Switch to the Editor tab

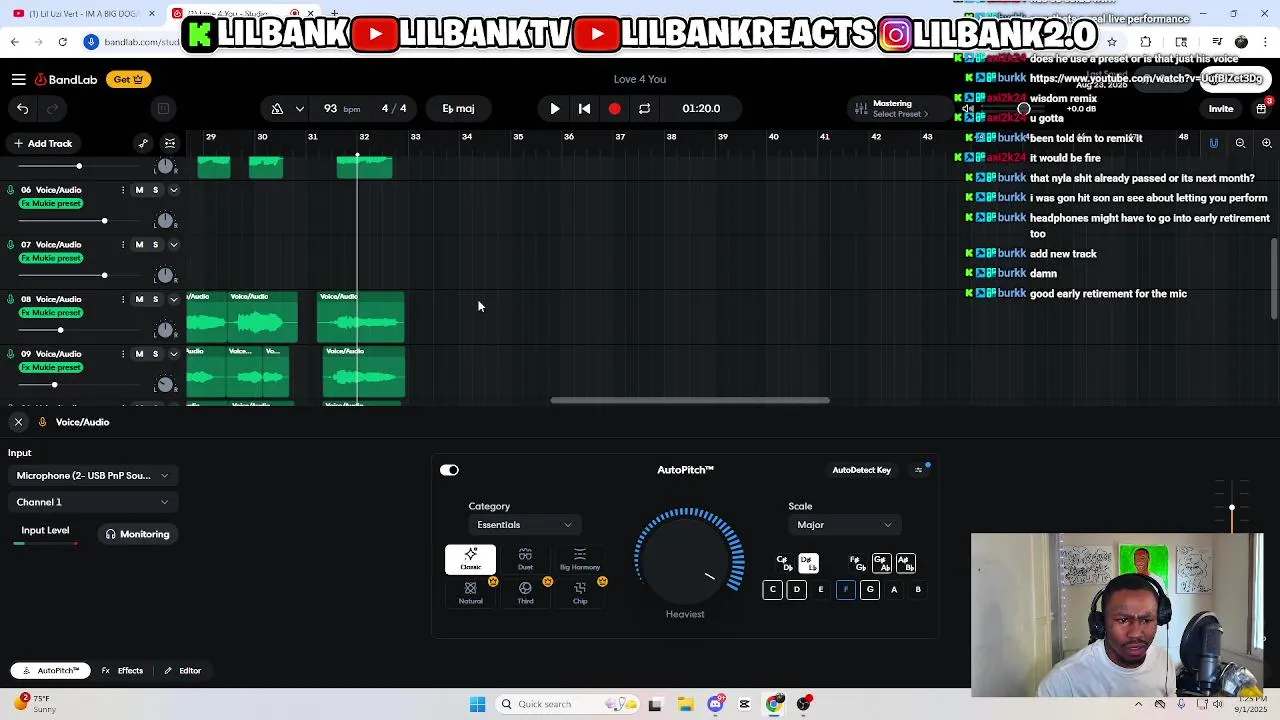click(x=183, y=671)
